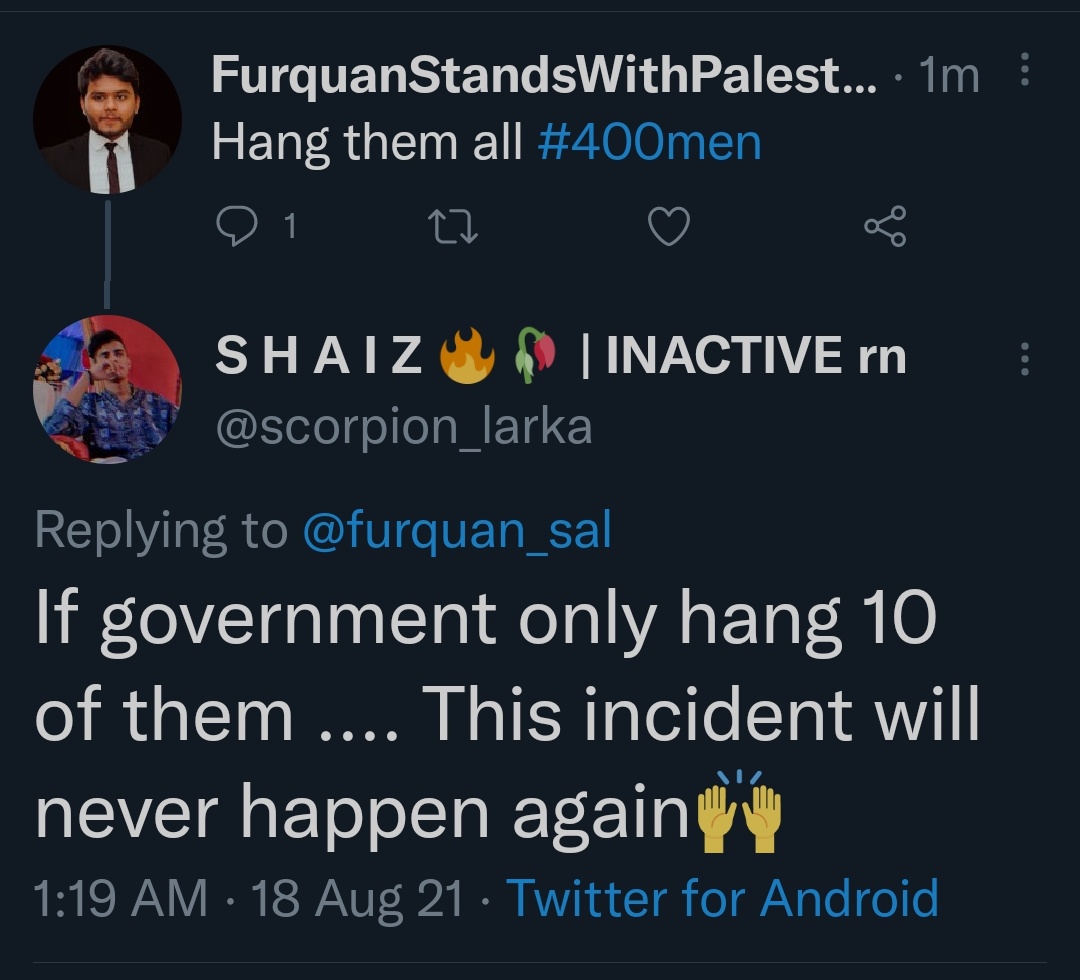Screen dimensions: 1080x980
Task: Open the @scorpion_larka handle
Action: point(404,428)
